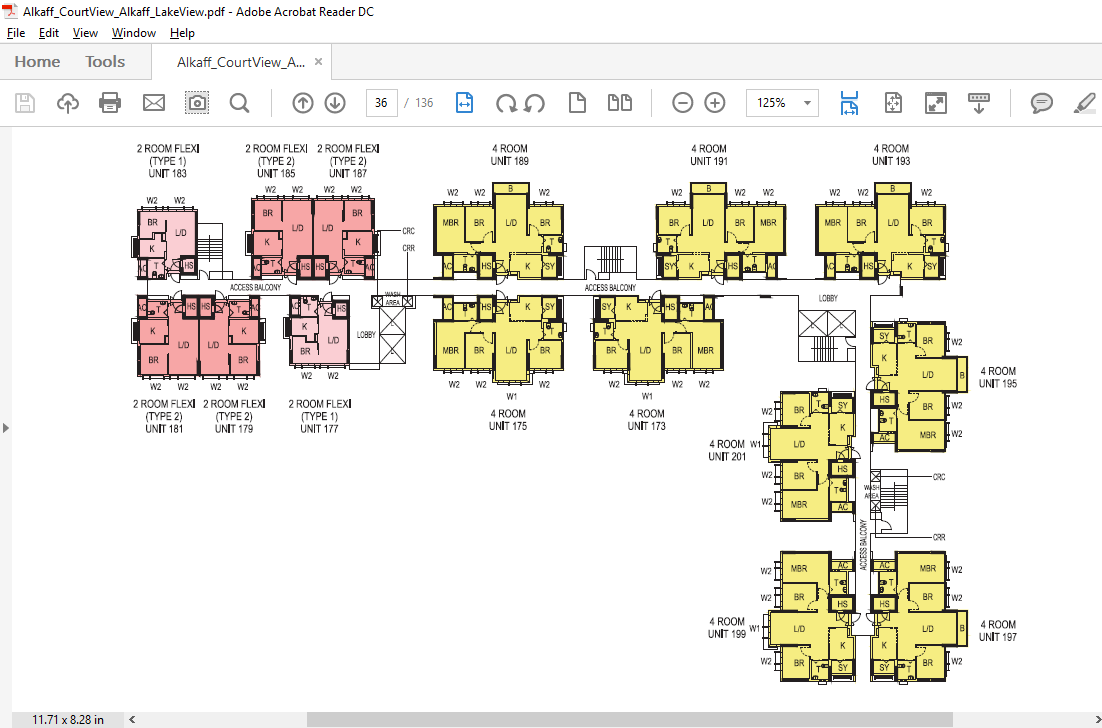The width and height of the screenshot is (1102, 728).
Task: Toggle two-page view mode
Action: click(621, 103)
